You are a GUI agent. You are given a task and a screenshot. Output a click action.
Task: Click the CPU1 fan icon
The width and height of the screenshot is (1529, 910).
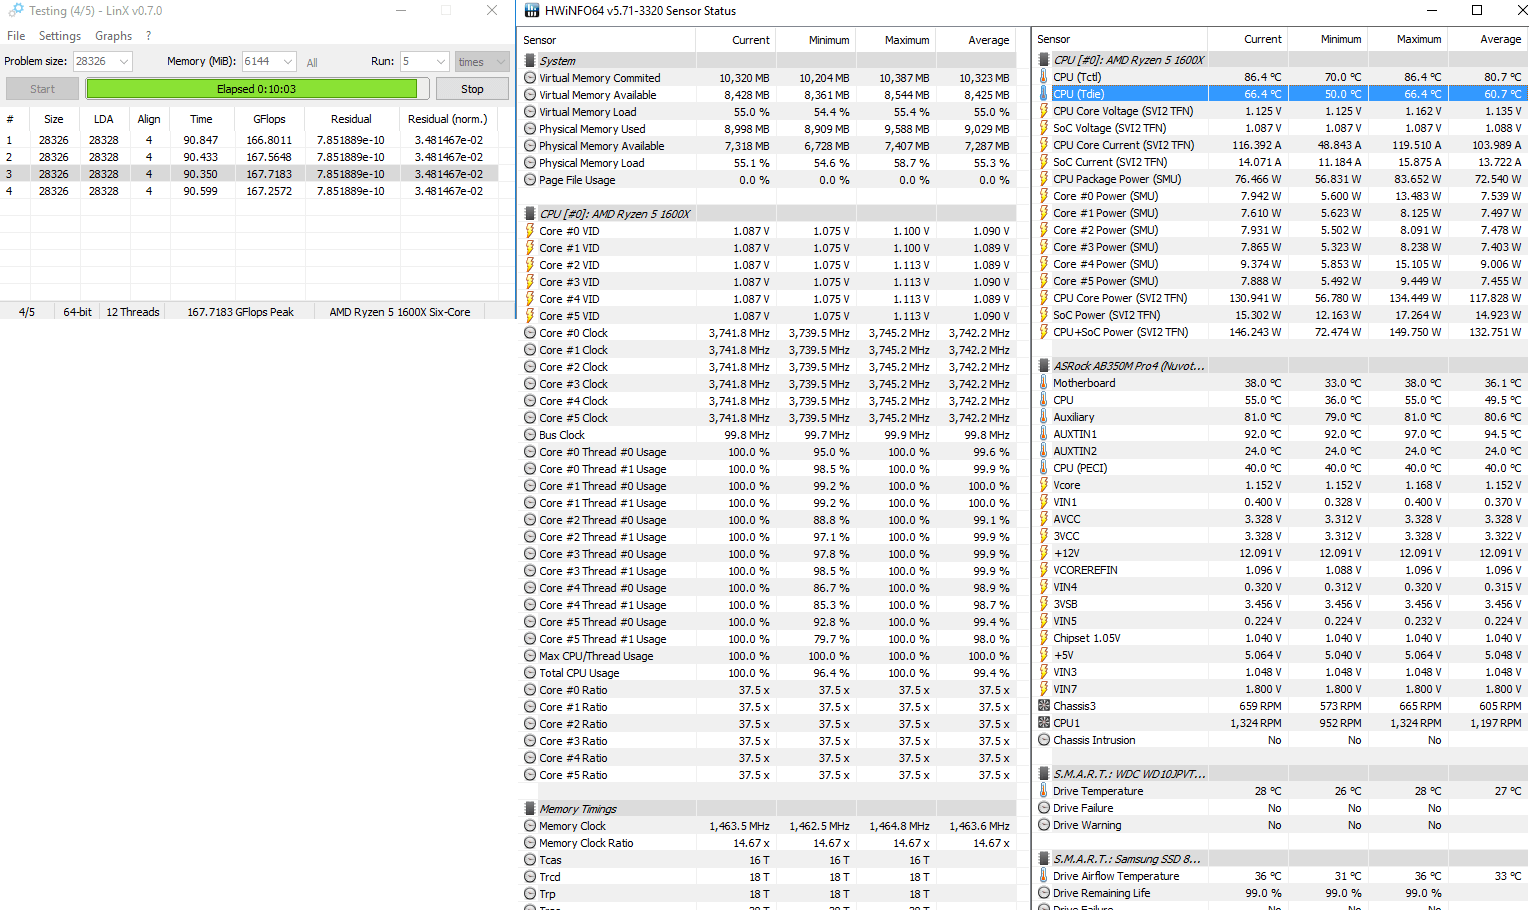[1044, 723]
